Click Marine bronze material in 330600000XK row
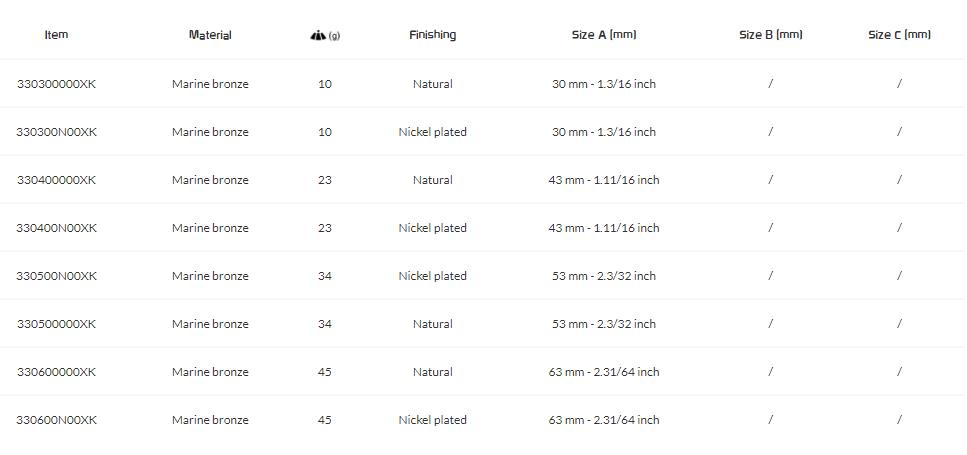967x455 pixels. 210,372
